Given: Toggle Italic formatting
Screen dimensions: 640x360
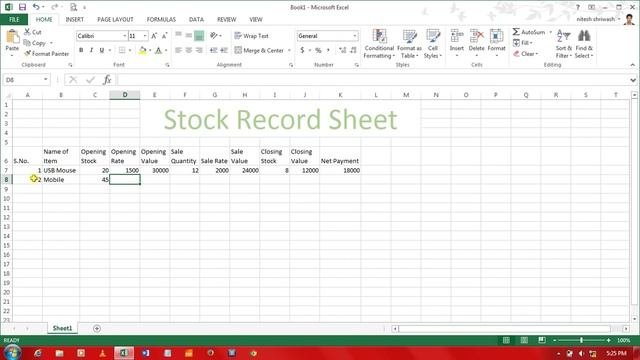Looking at the screenshot, I should click(91, 50).
